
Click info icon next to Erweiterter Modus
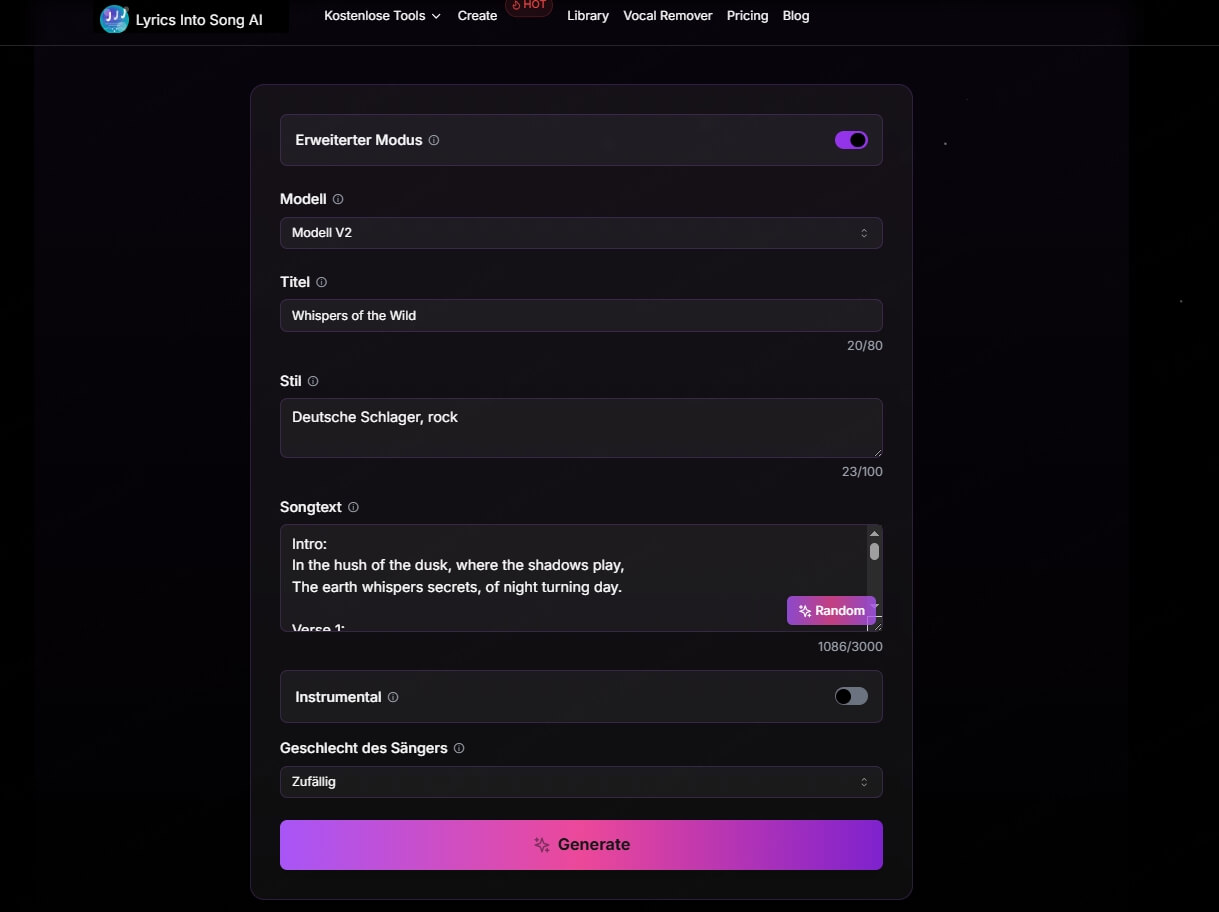(x=434, y=140)
